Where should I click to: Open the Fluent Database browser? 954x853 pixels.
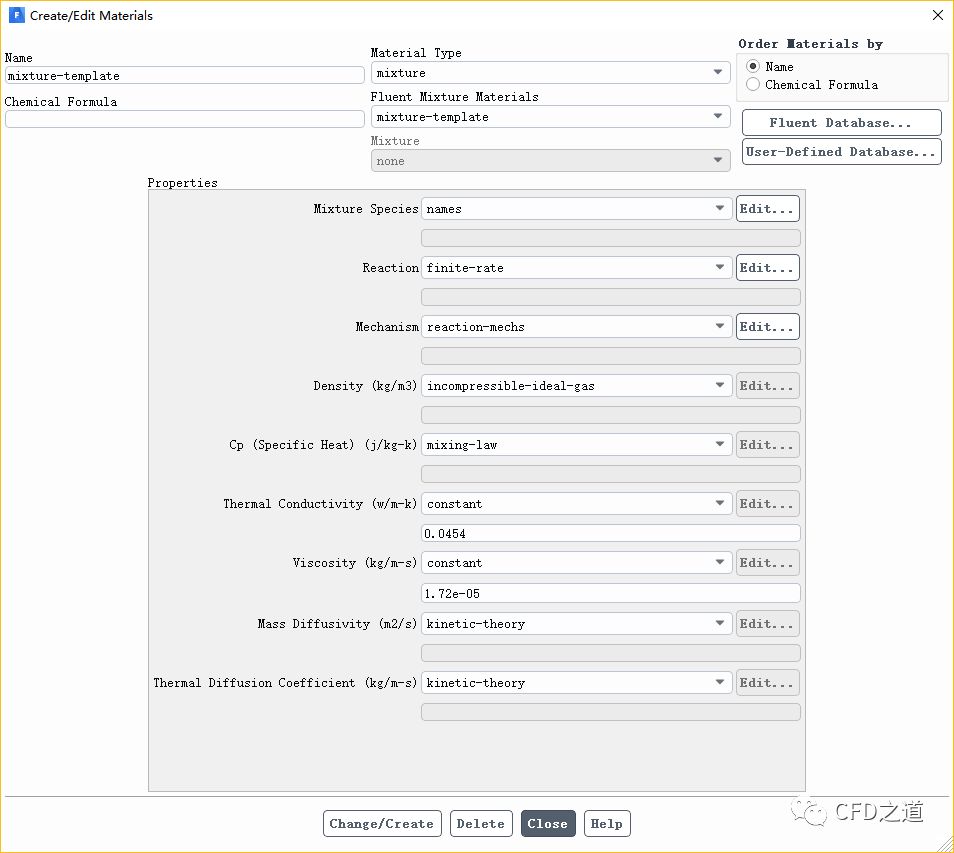(841, 123)
